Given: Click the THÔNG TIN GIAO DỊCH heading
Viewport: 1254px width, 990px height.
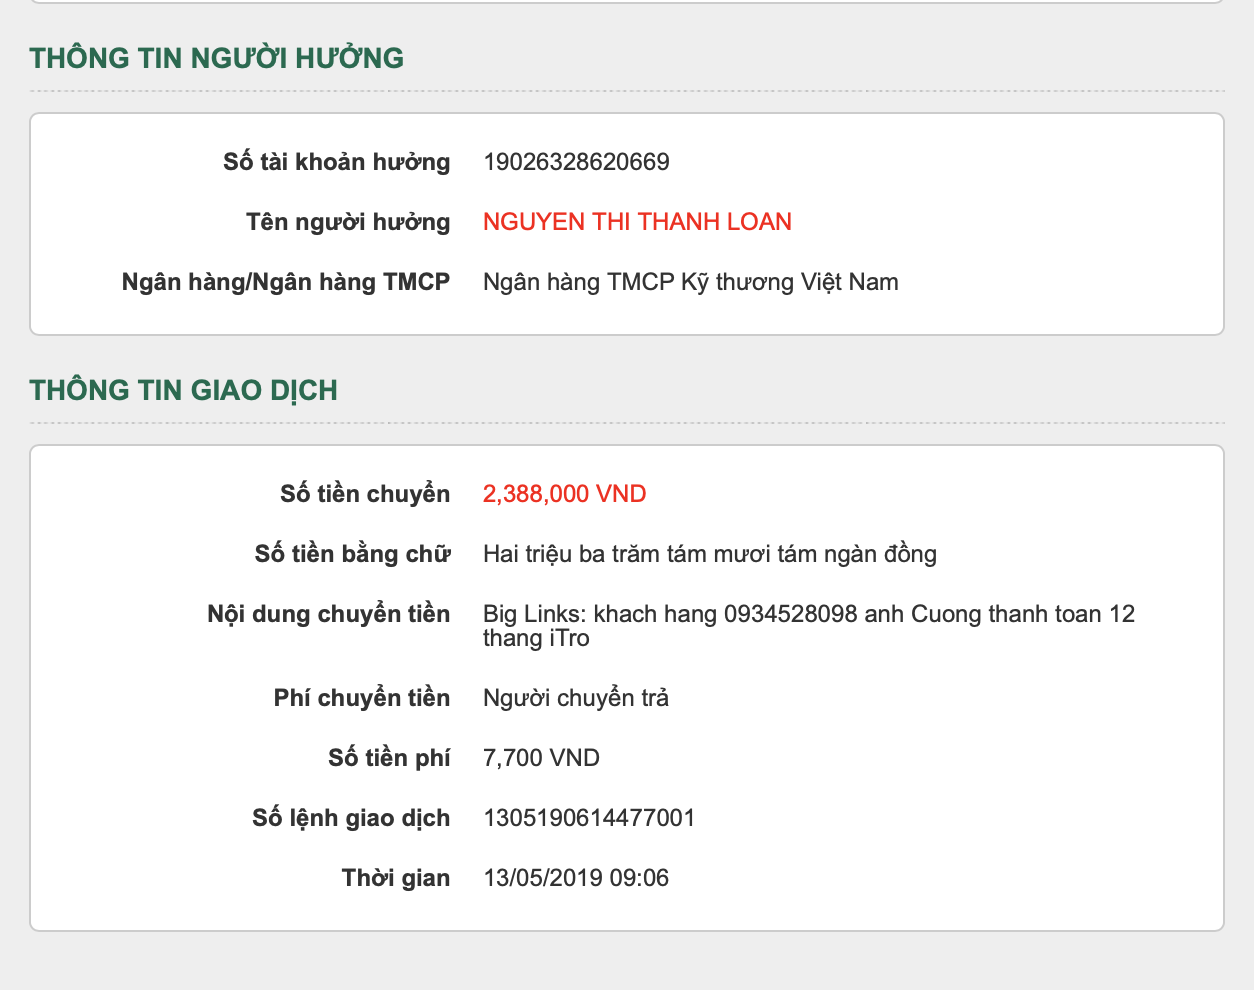Looking at the screenshot, I should click(x=184, y=390).
